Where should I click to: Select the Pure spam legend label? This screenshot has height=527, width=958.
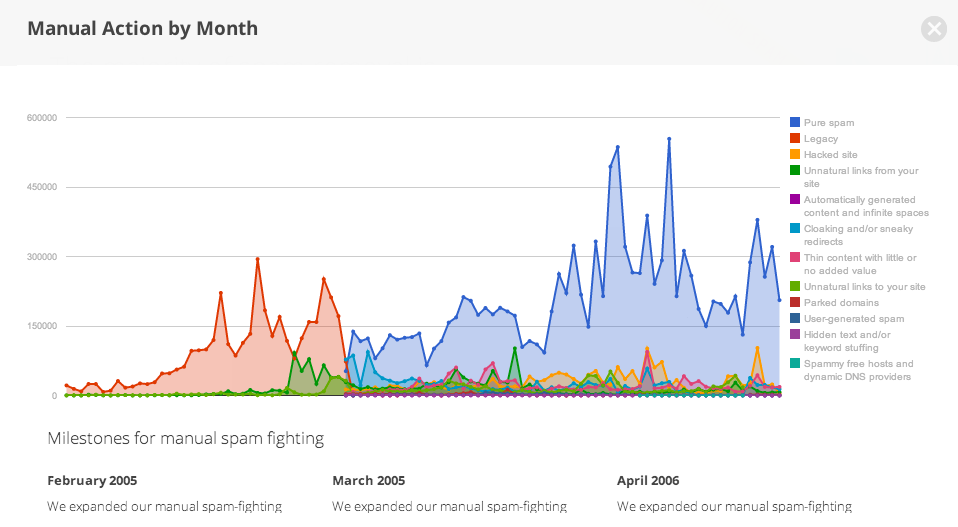pyautogui.click(x=829, y=123)
